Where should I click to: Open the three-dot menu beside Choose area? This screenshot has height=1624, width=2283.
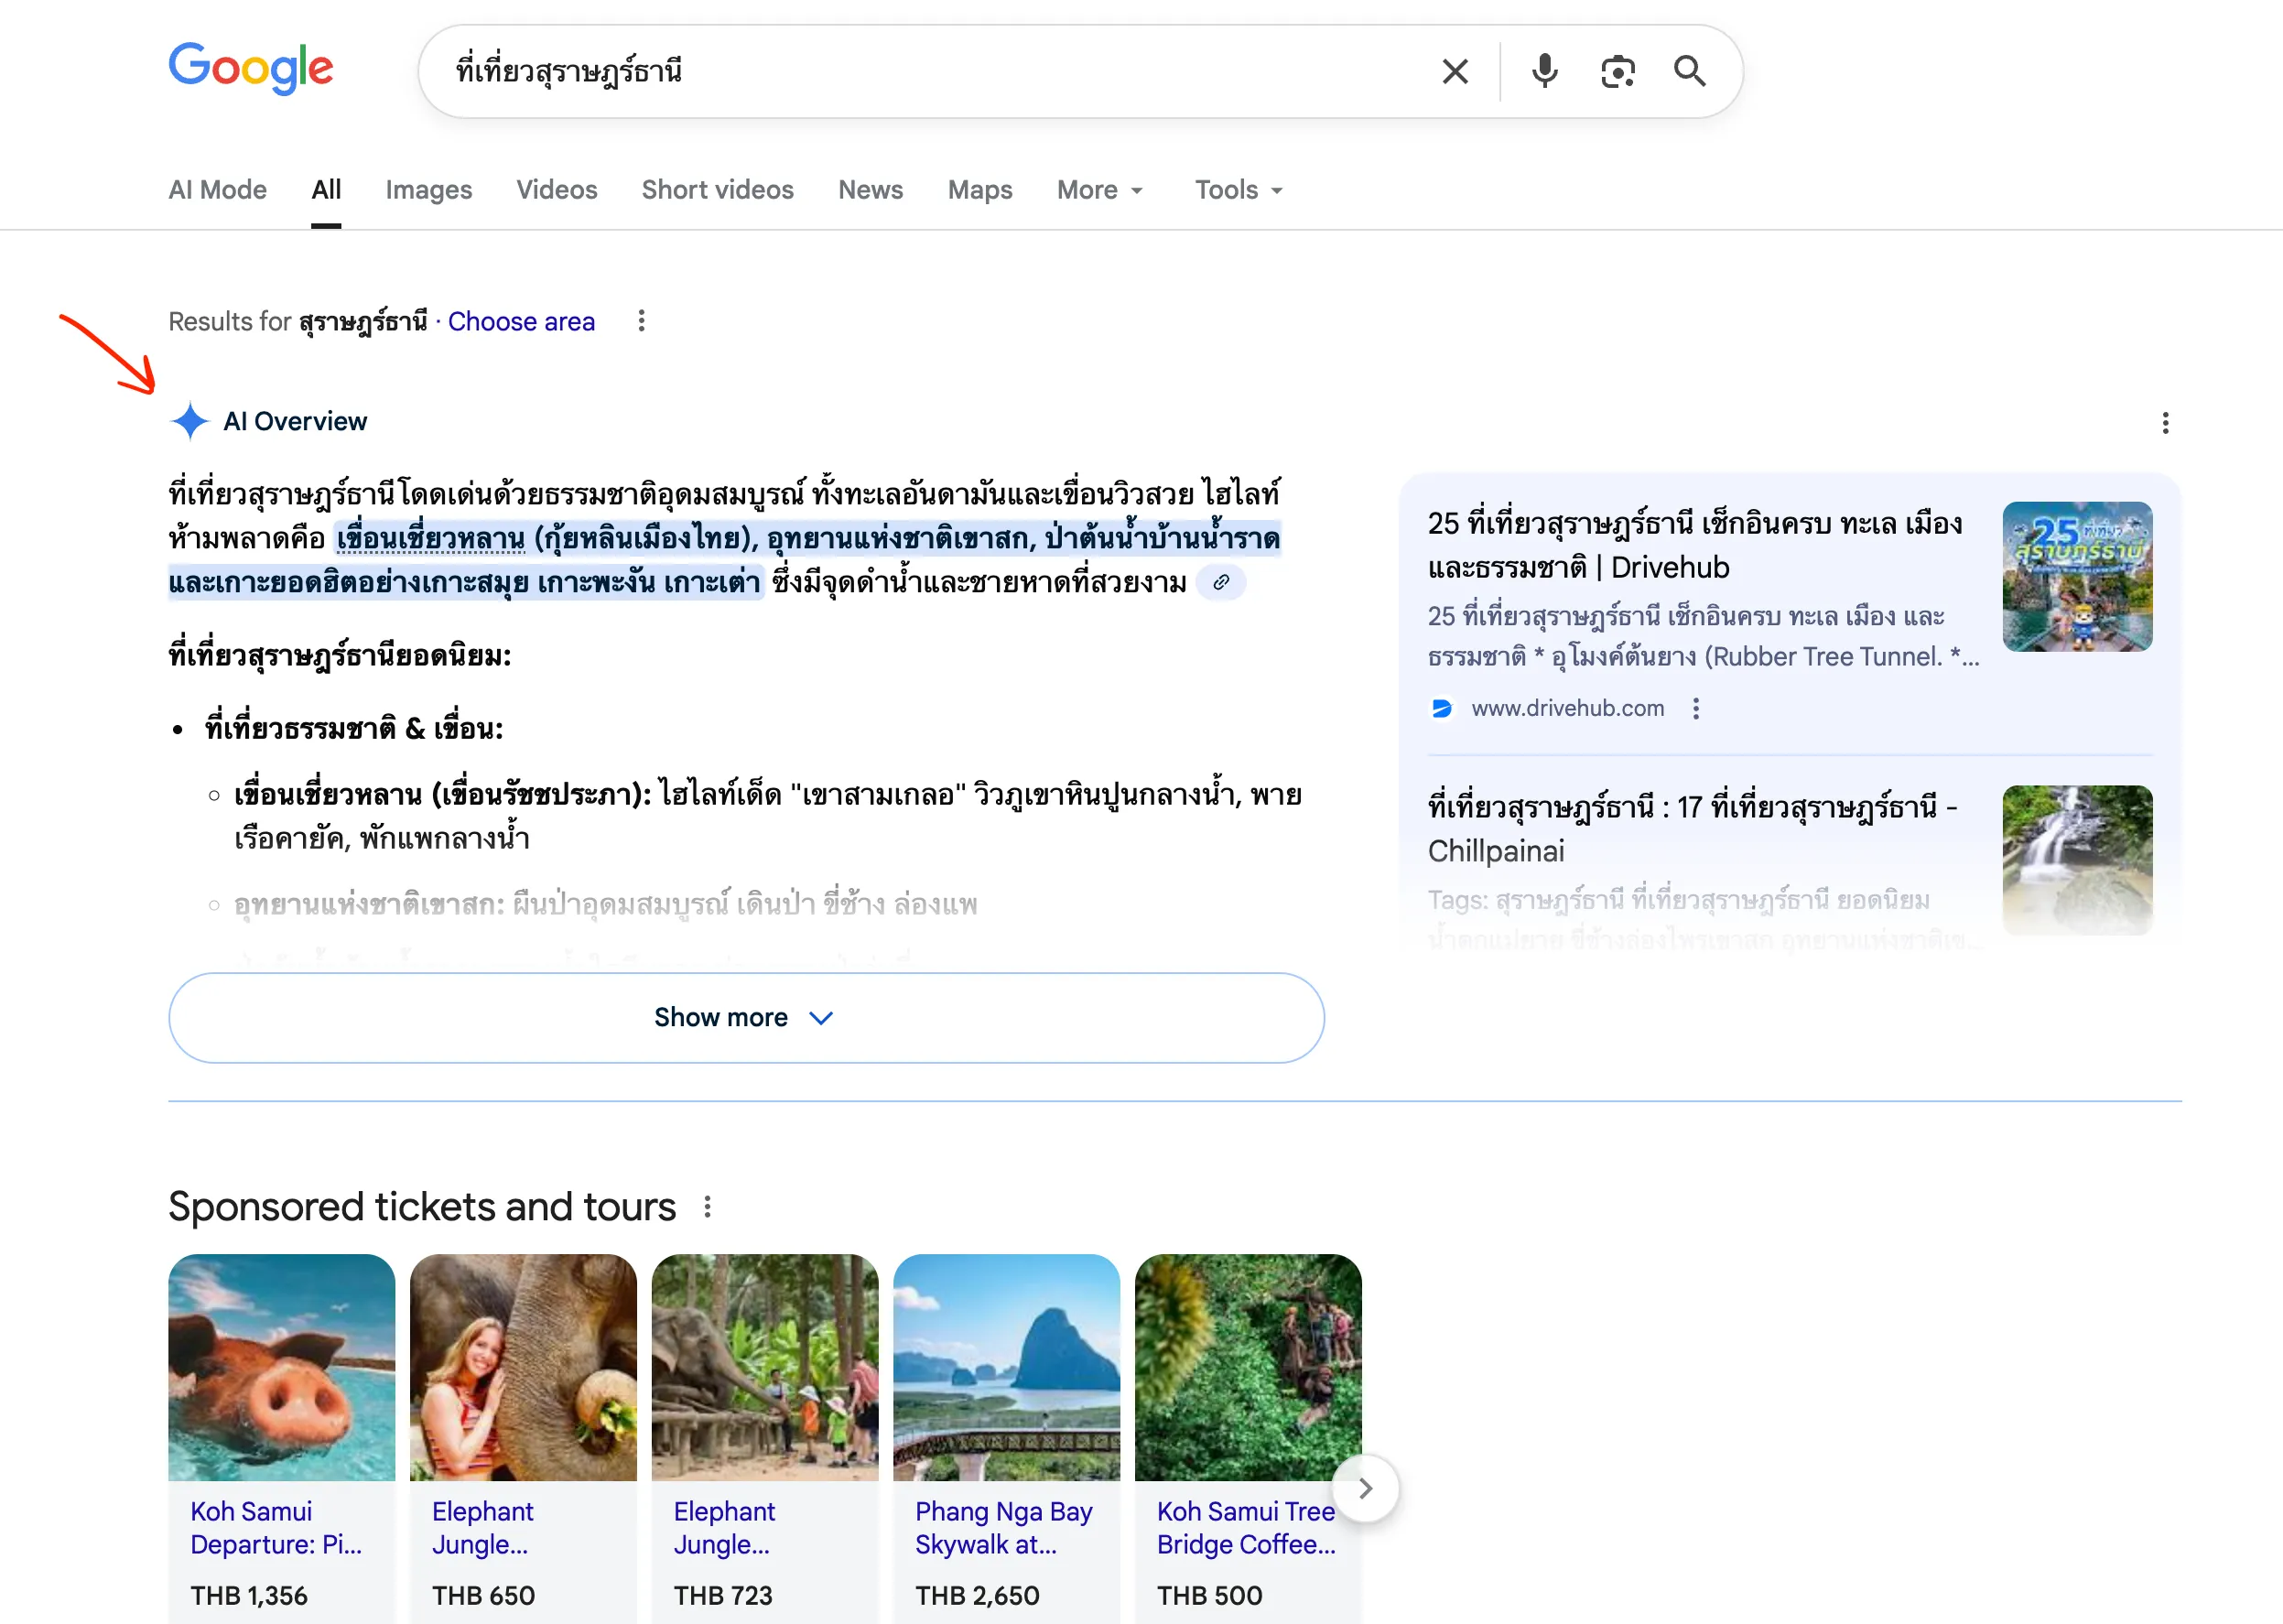pyautogui.click(x=641, y=321)
